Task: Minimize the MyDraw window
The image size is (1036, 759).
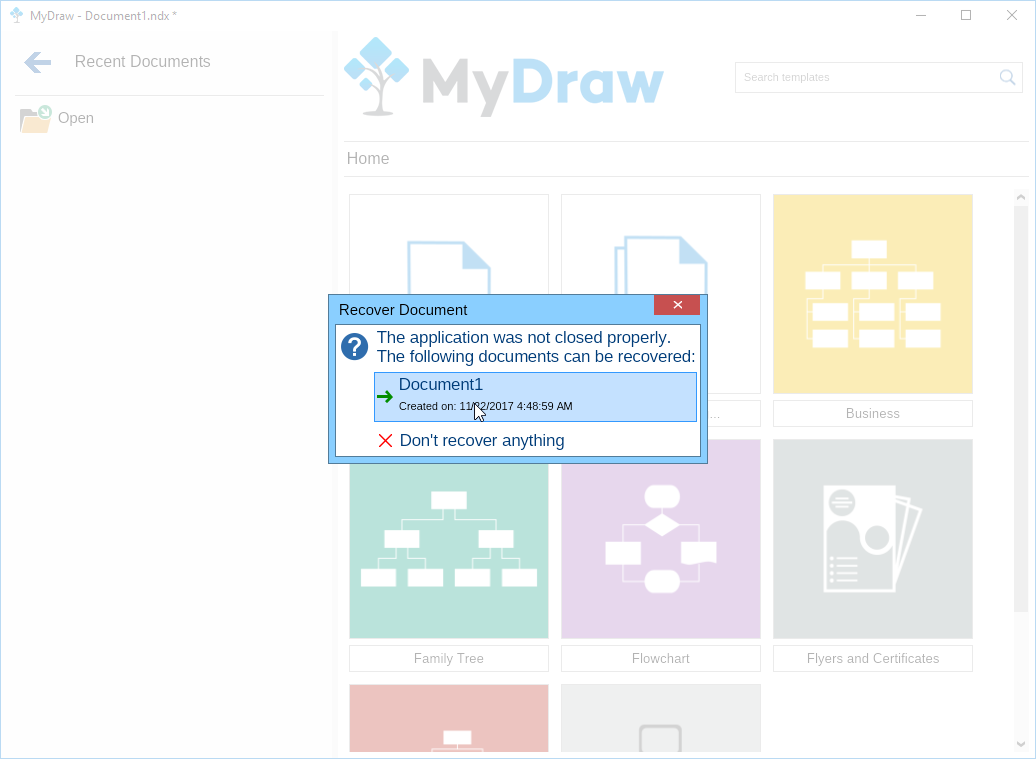Action: point(920,15)
